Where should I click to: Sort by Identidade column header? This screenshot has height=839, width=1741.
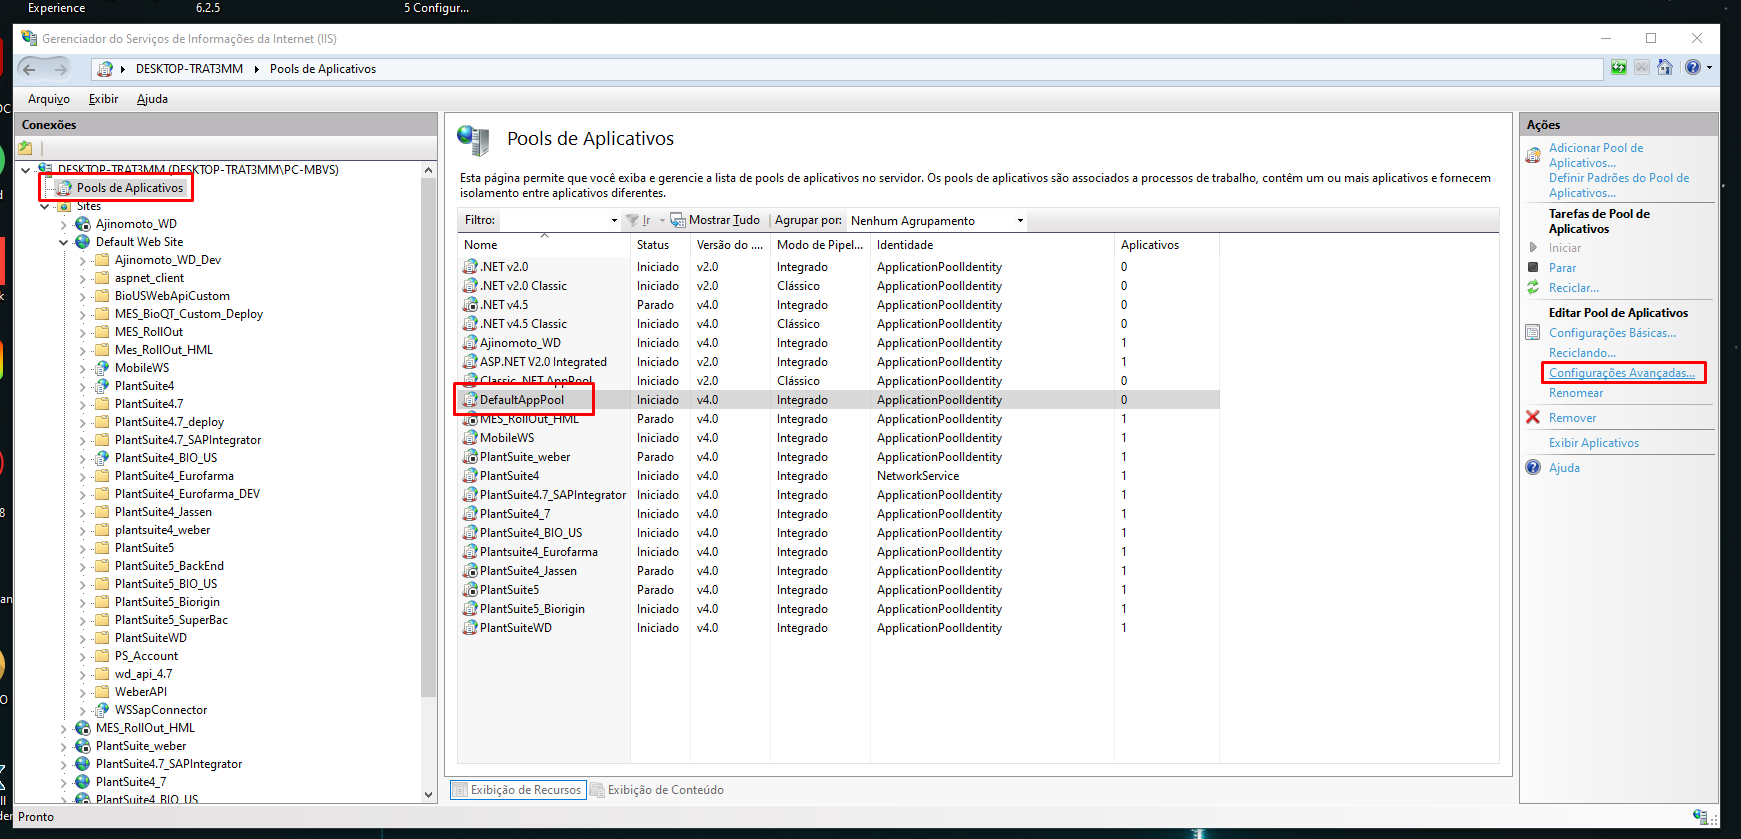point(991,245)
